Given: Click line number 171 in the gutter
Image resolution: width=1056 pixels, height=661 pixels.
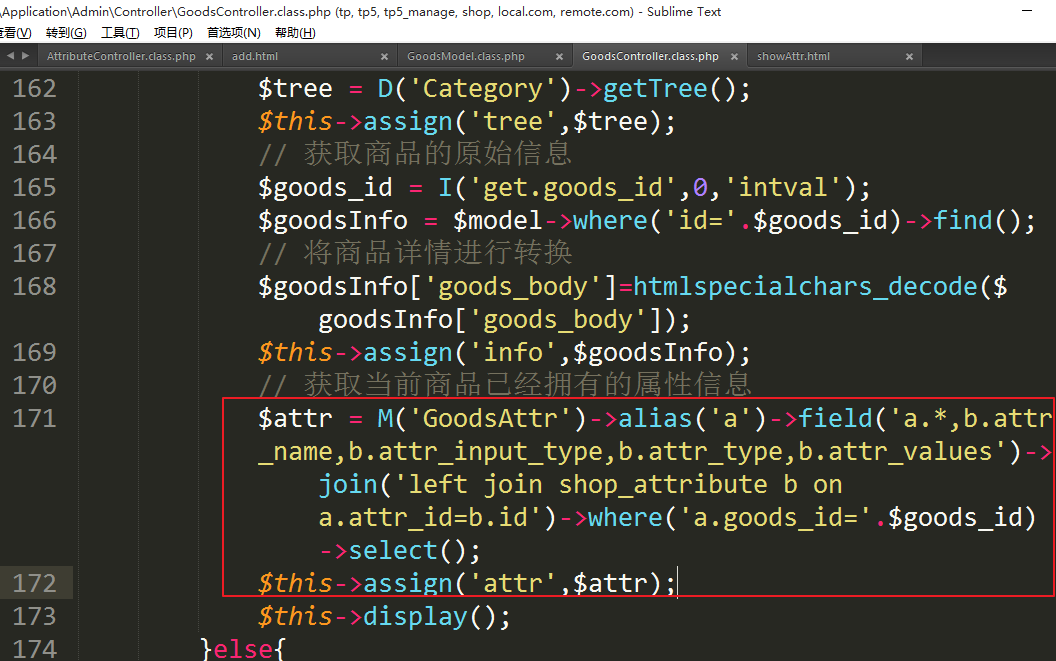Looking at the screenshot, I should coord(35,418).
